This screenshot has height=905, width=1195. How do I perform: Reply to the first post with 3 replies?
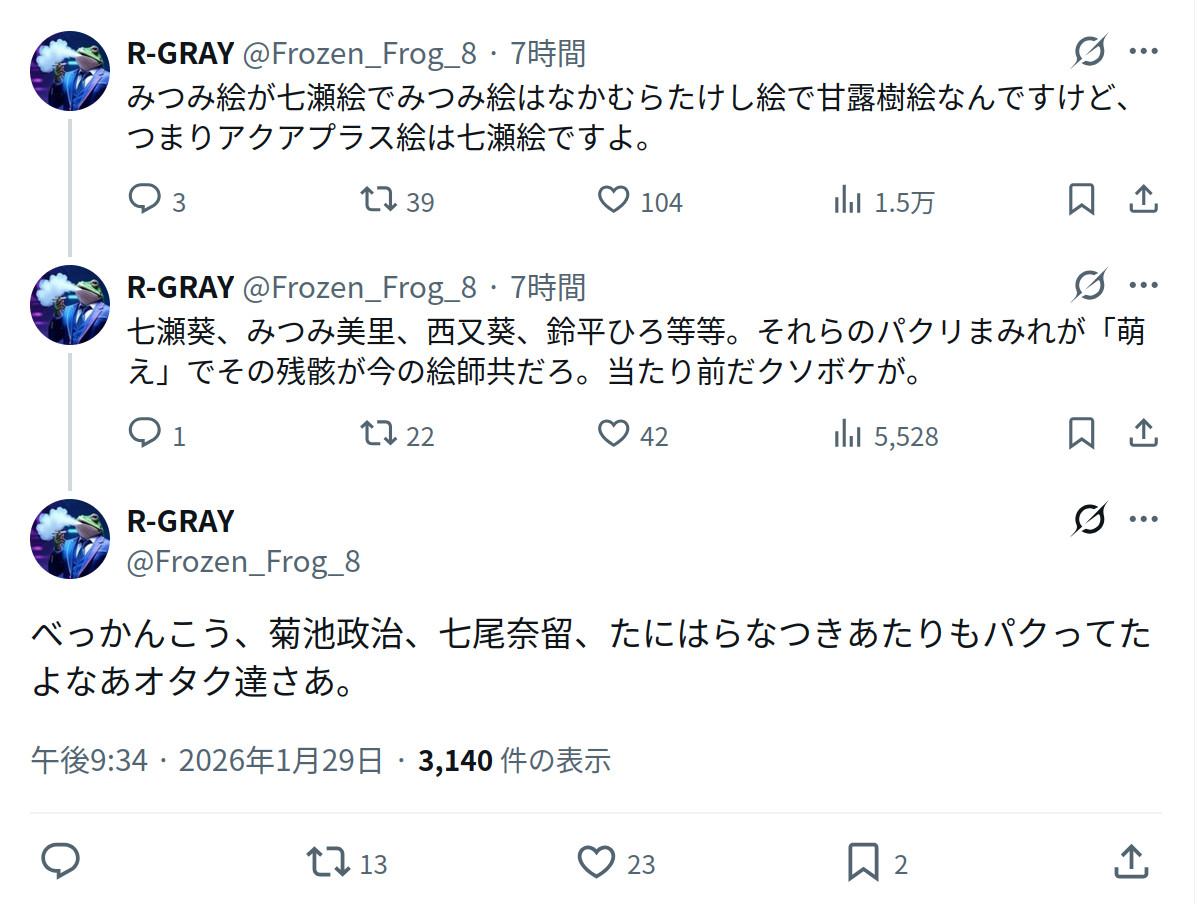(145, 201)
